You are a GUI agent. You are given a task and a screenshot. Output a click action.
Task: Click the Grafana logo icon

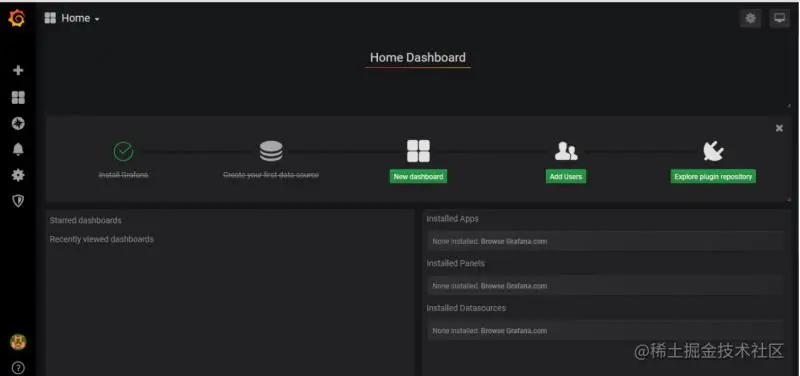(x=17, y=18)
